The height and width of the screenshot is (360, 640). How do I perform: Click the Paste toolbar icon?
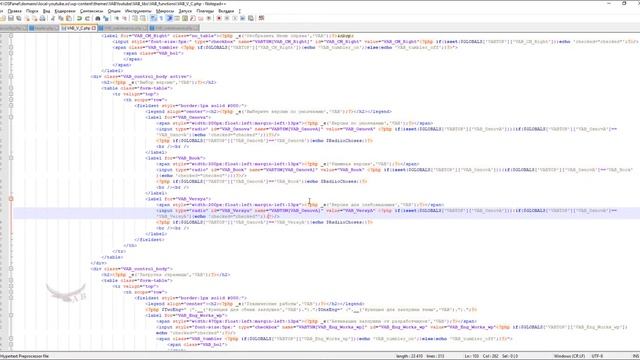tap(69, 18)
